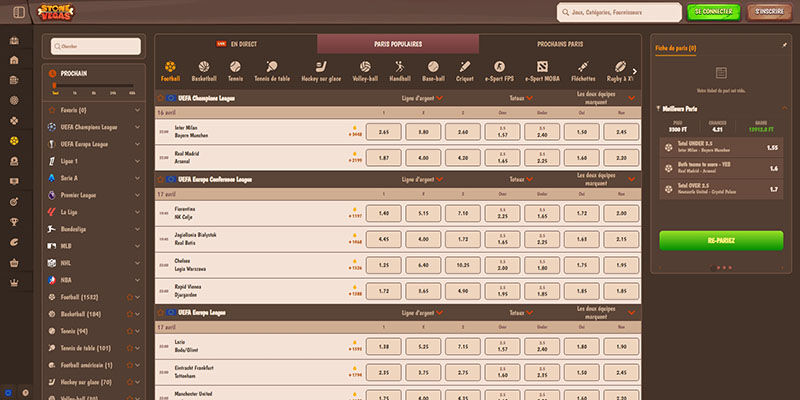The width and height of the screenshot is (800, 400).
Task: Star the Tennis de table (101) entry
Action: click(x=130, y=348)
